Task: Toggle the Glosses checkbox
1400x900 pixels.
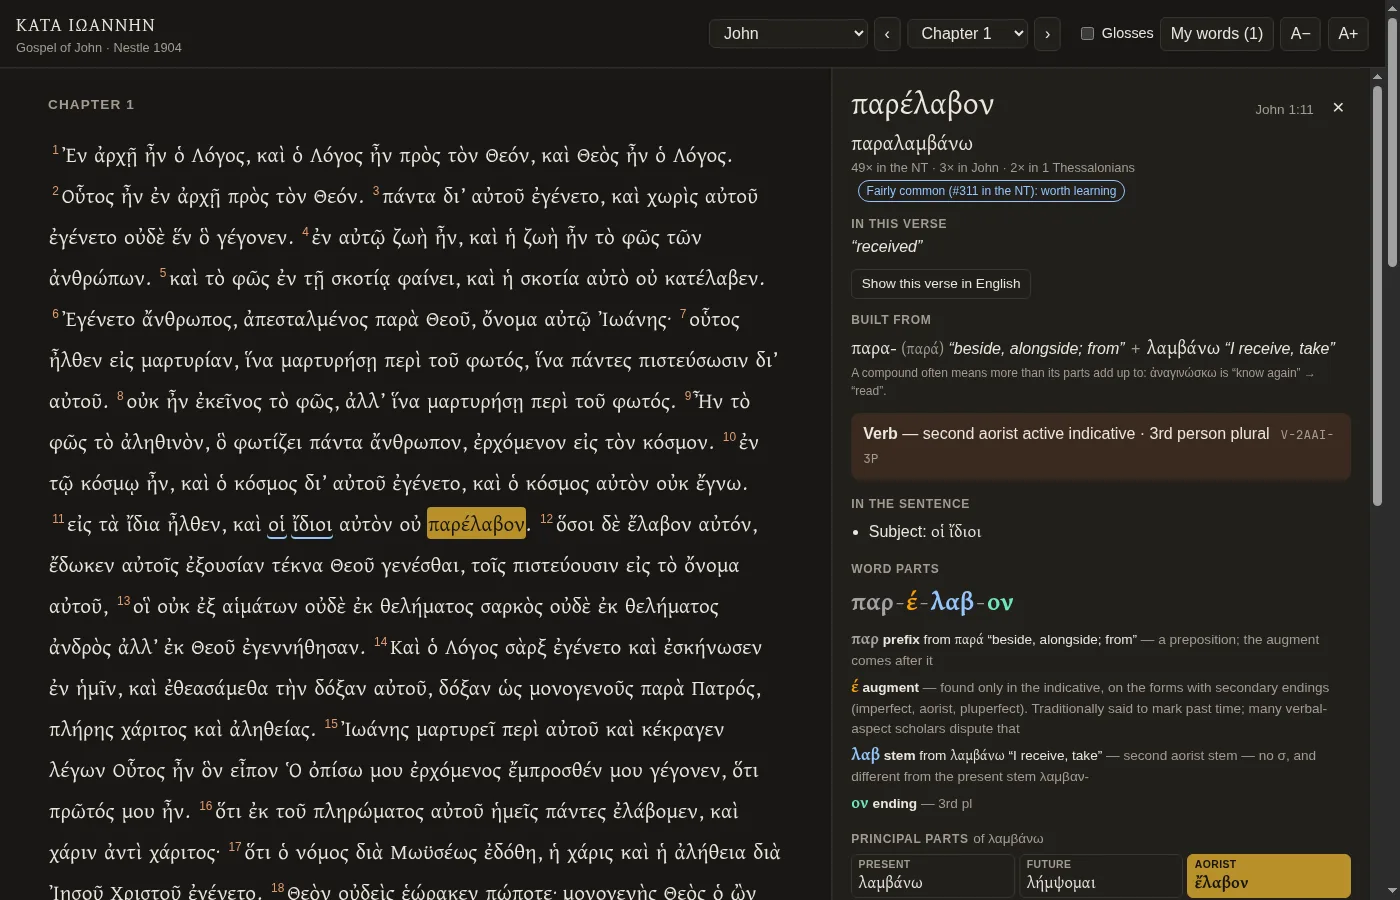Action: tap(1087, 33)
